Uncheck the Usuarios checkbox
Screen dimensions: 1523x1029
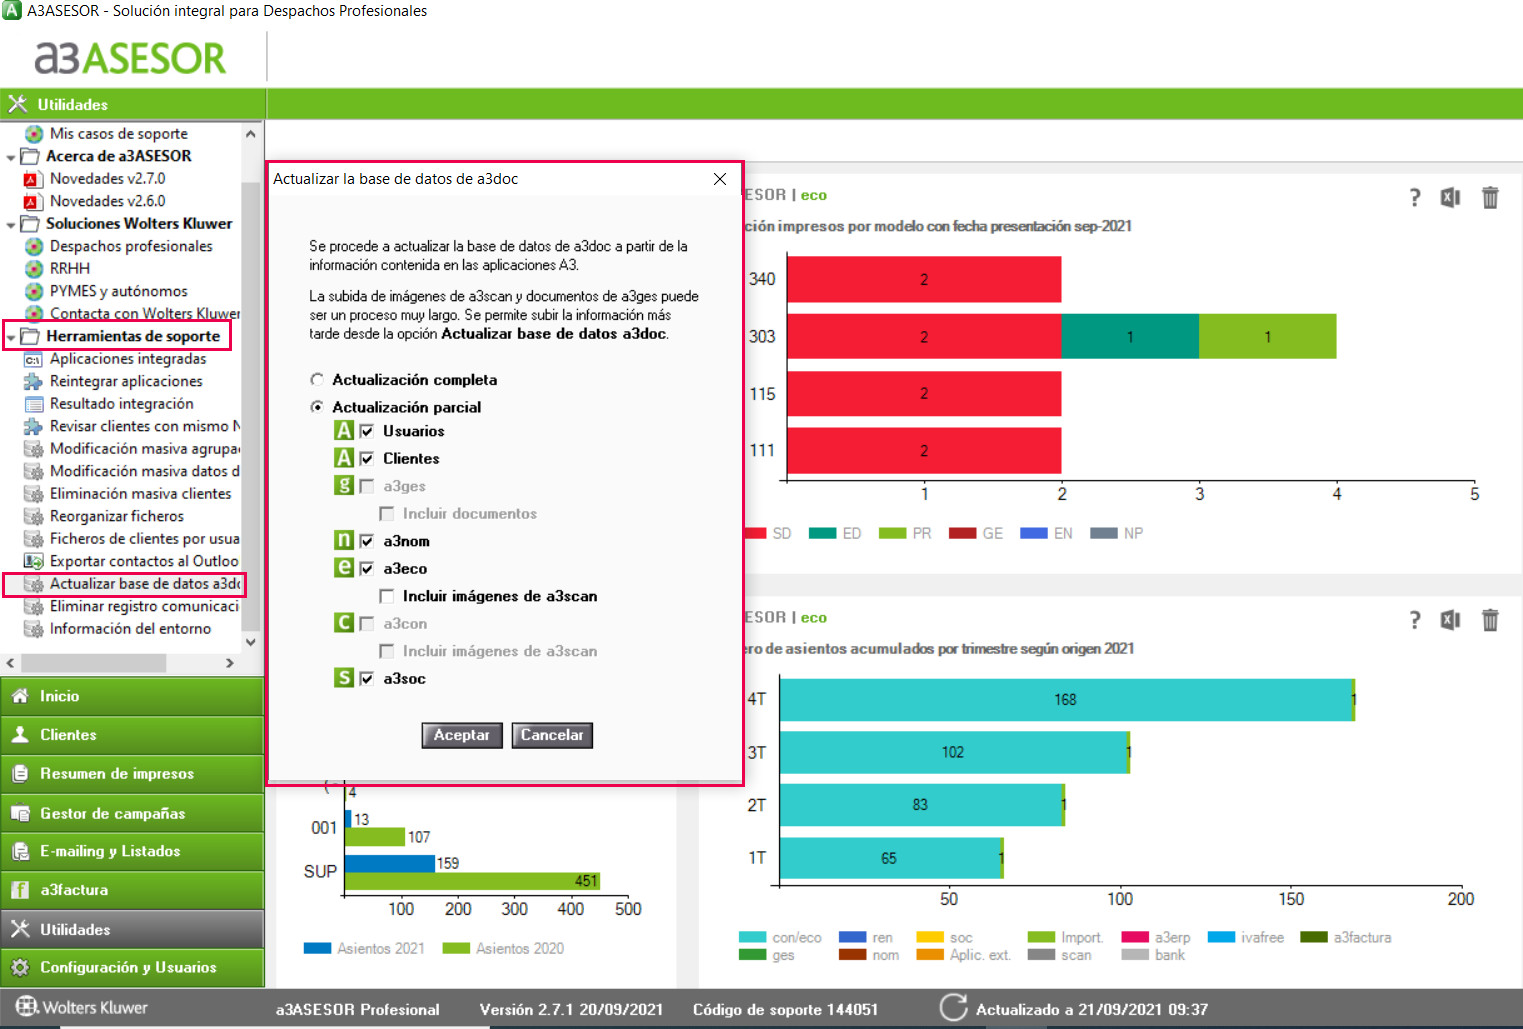pos(367,431)
